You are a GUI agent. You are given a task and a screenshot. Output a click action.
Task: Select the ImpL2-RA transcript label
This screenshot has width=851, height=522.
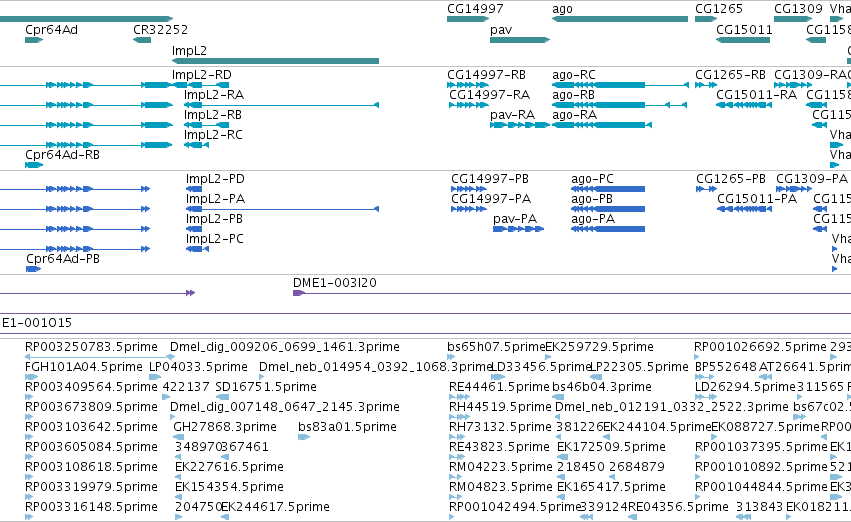[x=214, y=94]
